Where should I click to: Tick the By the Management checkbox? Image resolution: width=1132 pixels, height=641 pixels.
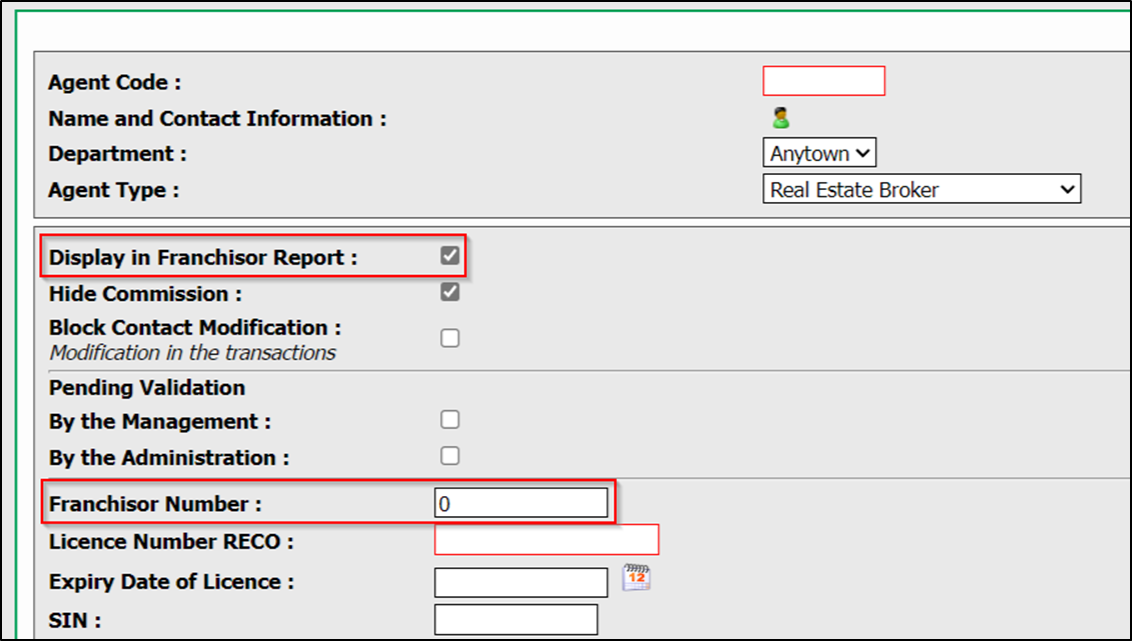[450, 419]
